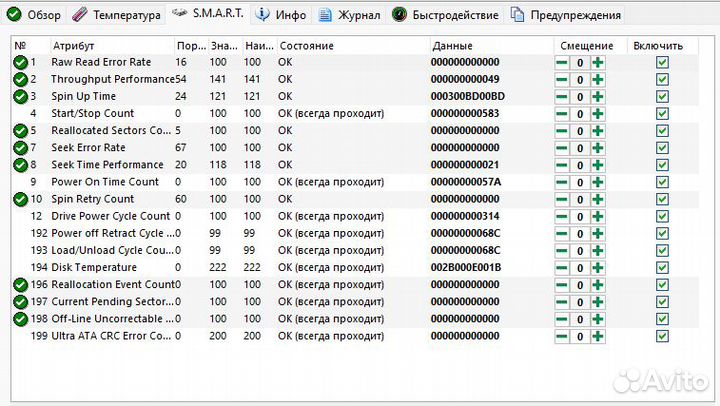This screenshot has height=406, width=720.
Task: Decrease offset for Seek Error Rate row
Action: pyautogui.click(x=562, y=148)
